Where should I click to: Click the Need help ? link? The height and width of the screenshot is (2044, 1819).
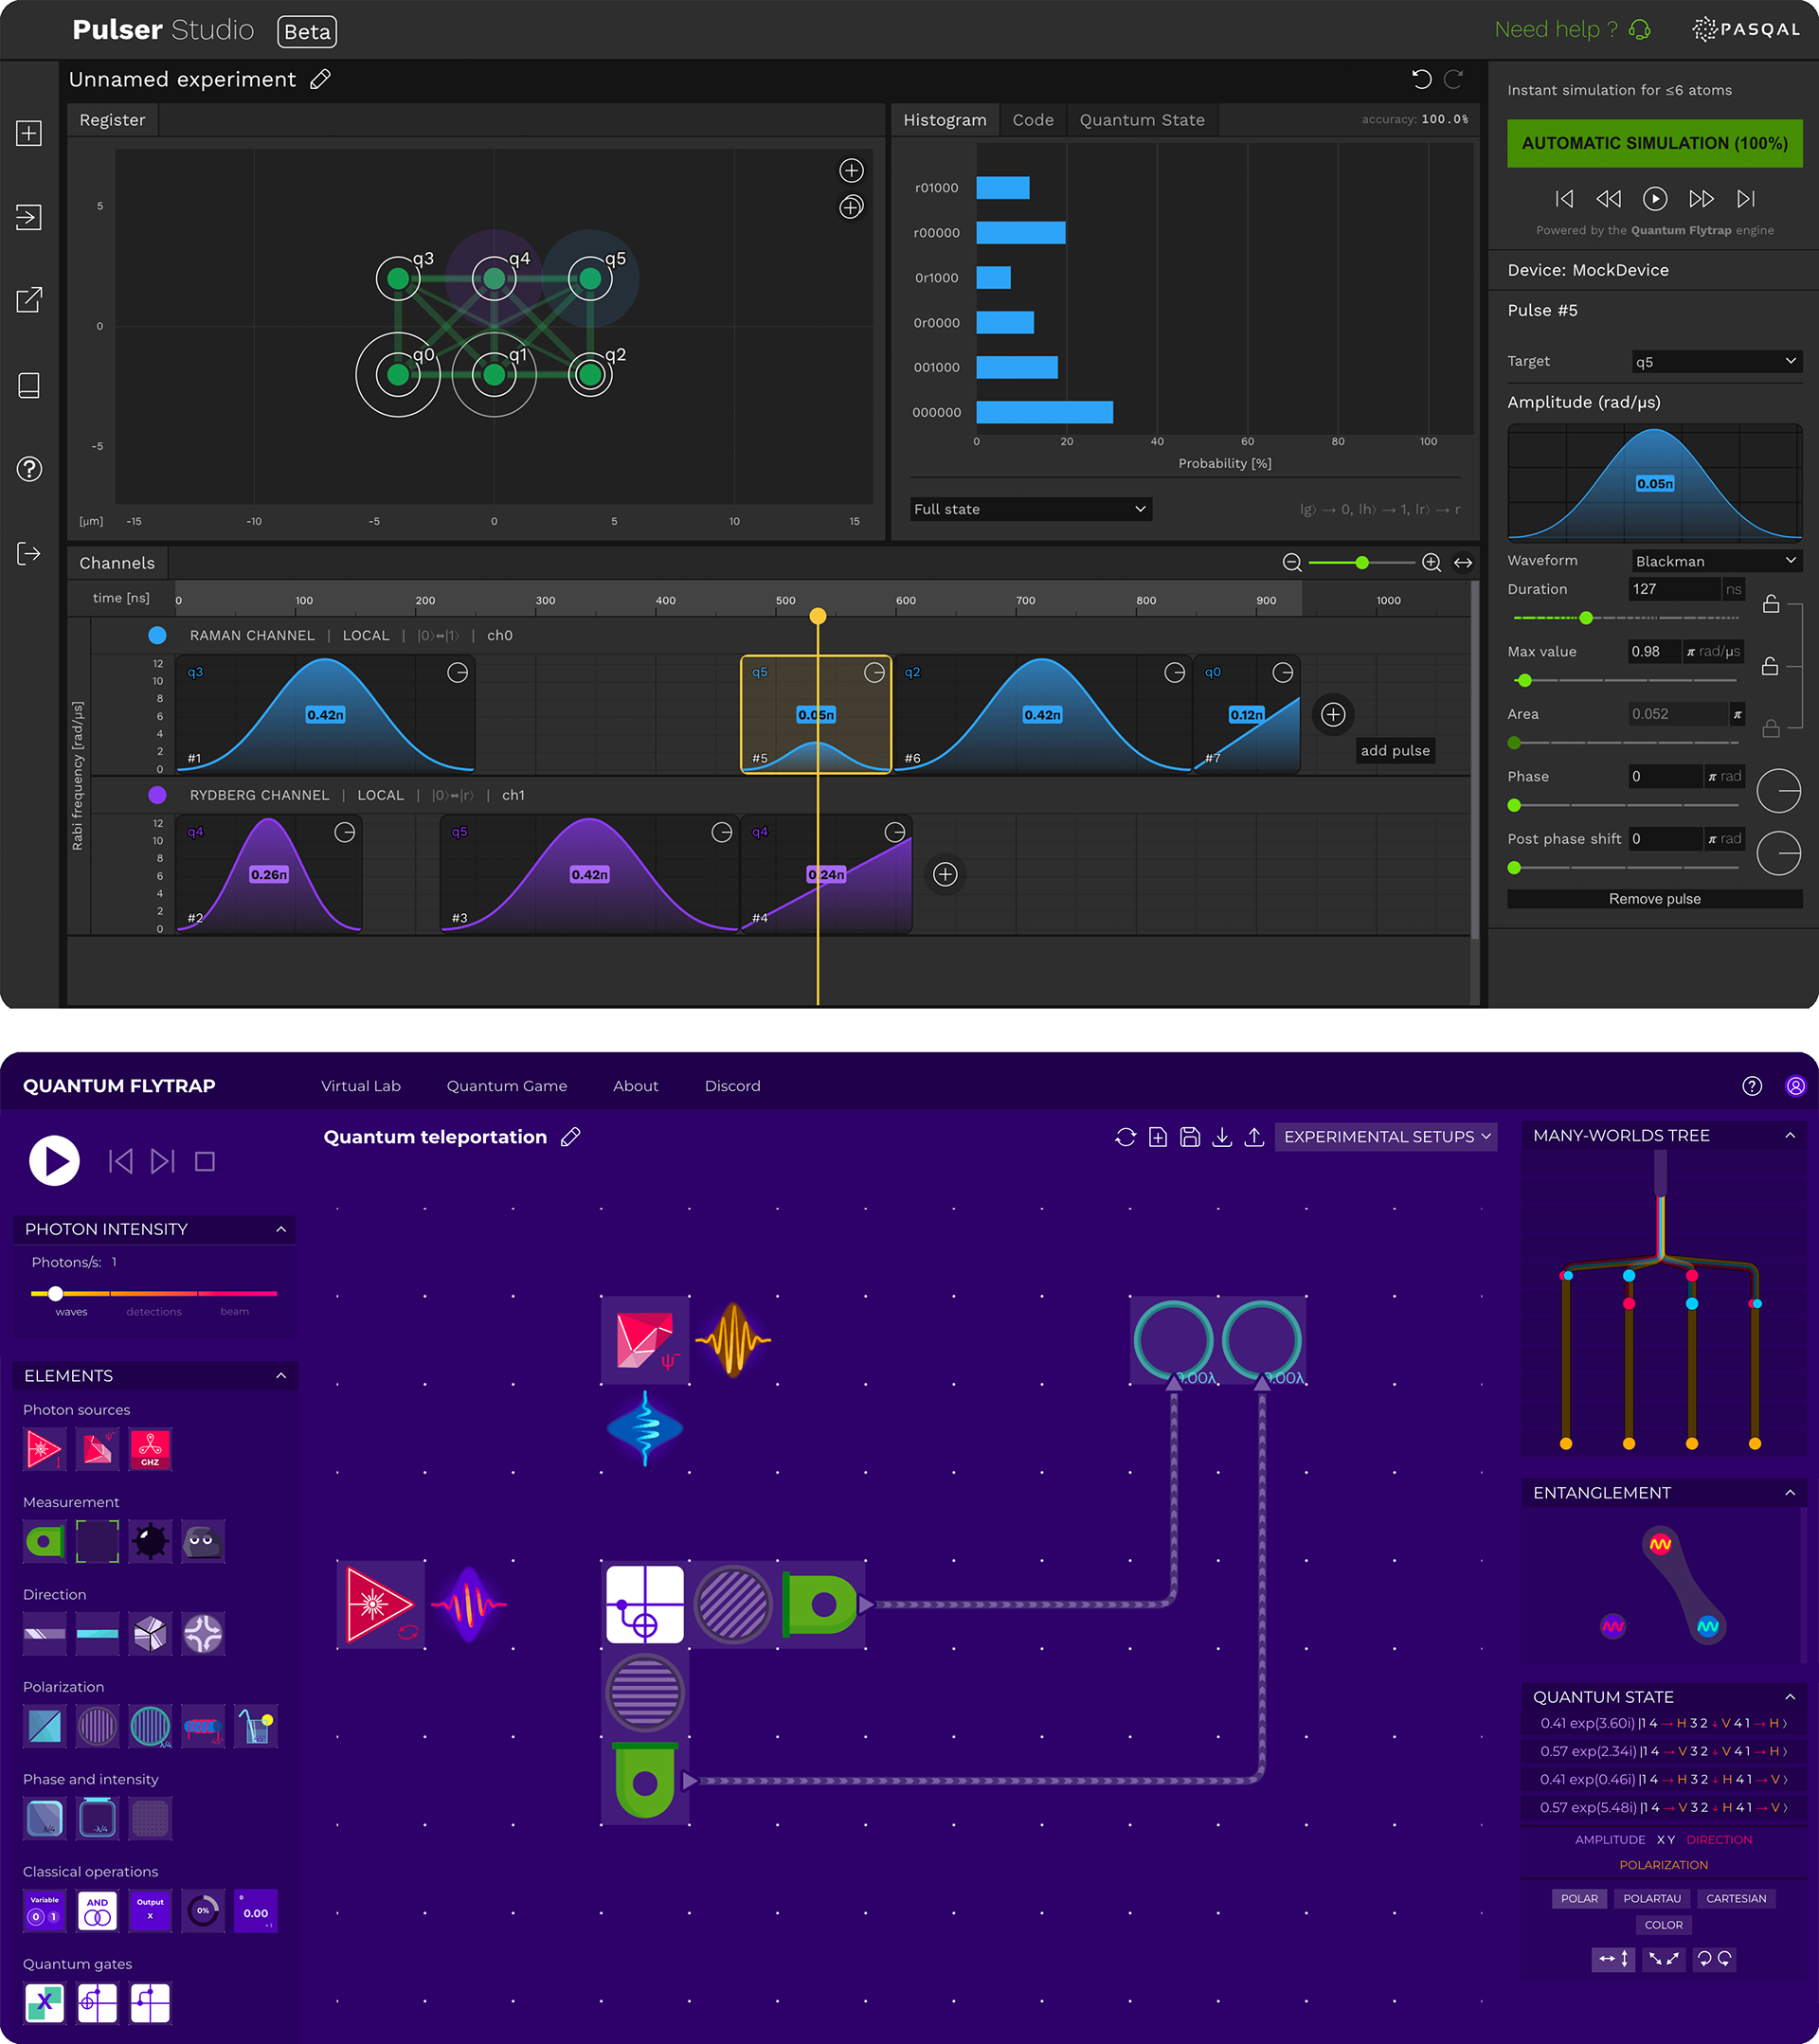pos(1556,30)
